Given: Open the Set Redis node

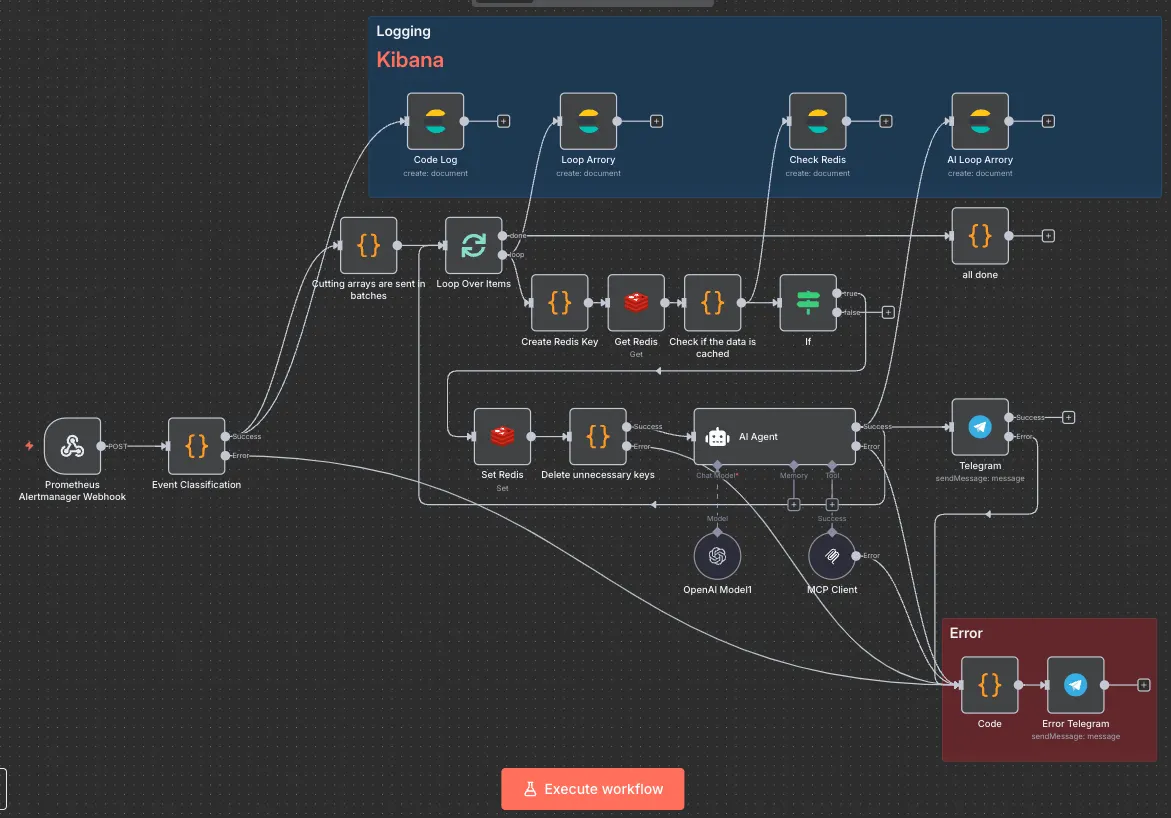Looking at the screenshot, I should click(501, 436).
